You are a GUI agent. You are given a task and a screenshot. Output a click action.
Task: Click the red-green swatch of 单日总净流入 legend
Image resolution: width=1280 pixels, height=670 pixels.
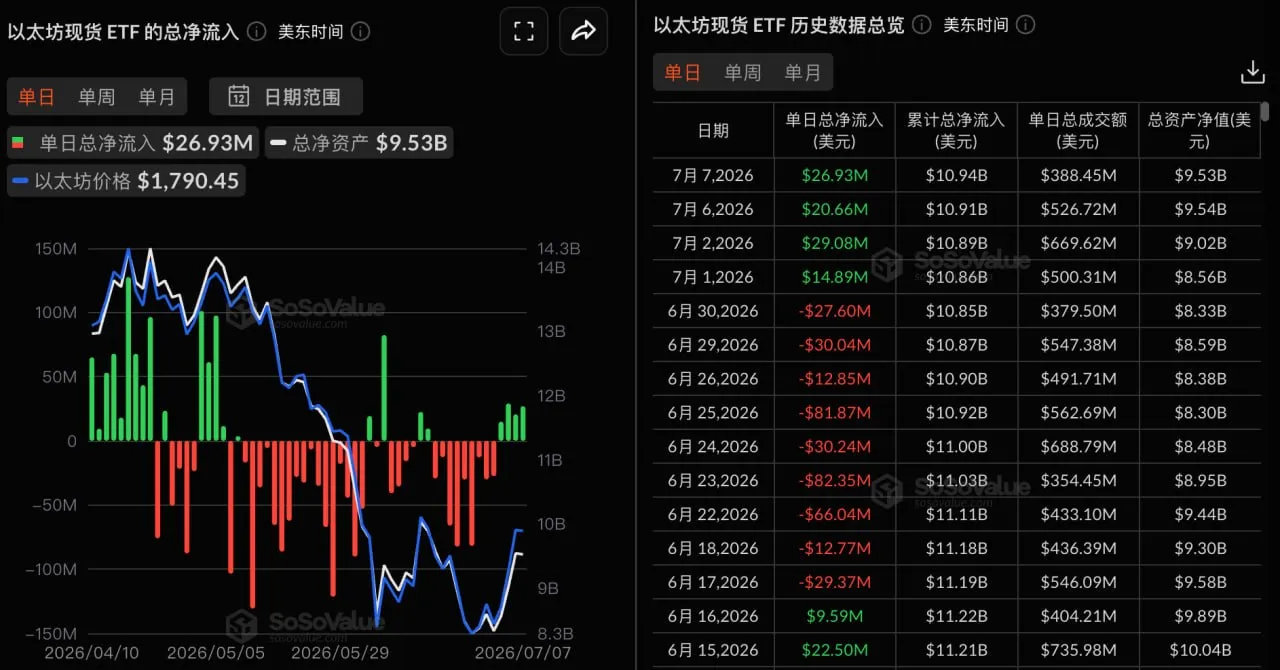[17, 143]
